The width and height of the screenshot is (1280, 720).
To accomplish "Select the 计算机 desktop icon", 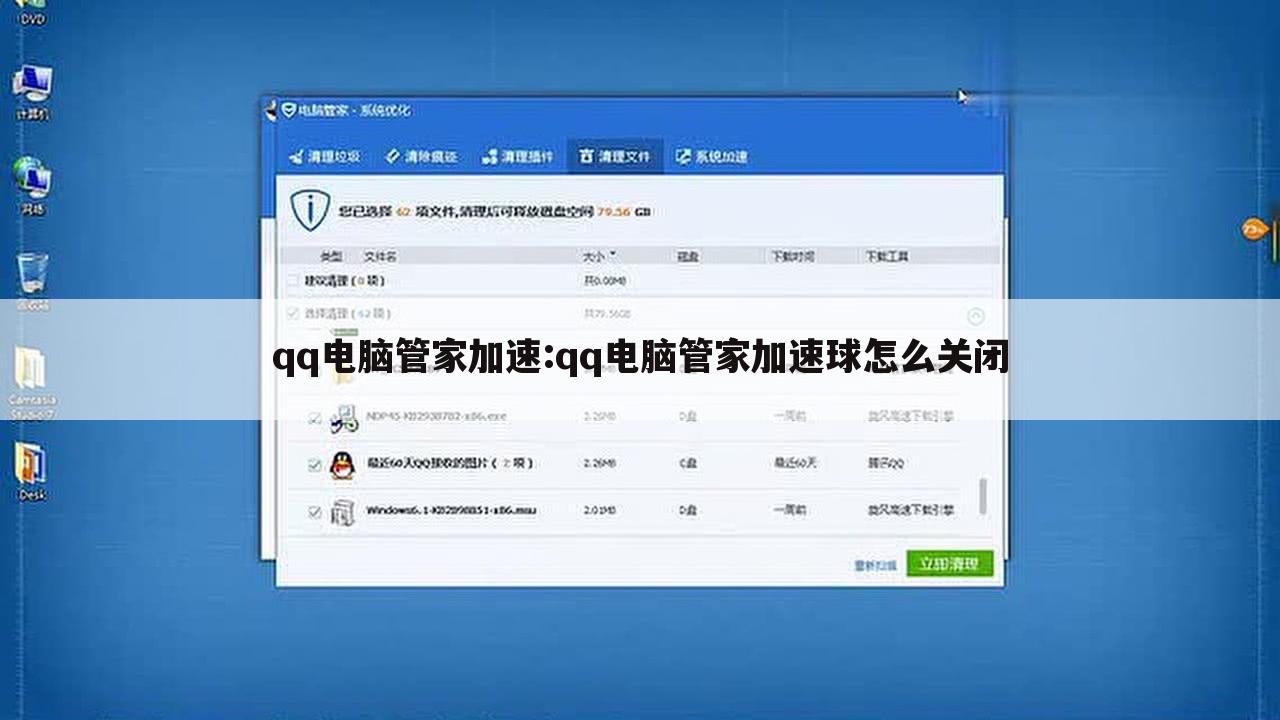I will [32, 91].
